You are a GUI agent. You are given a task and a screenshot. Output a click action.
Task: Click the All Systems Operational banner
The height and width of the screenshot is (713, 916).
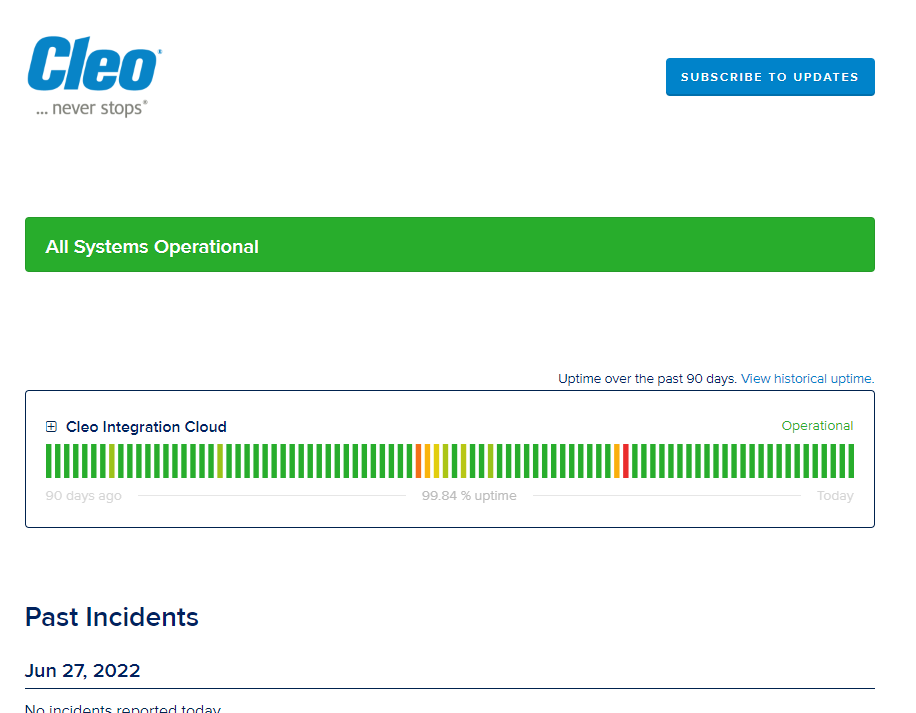click(x=450, y=244)
